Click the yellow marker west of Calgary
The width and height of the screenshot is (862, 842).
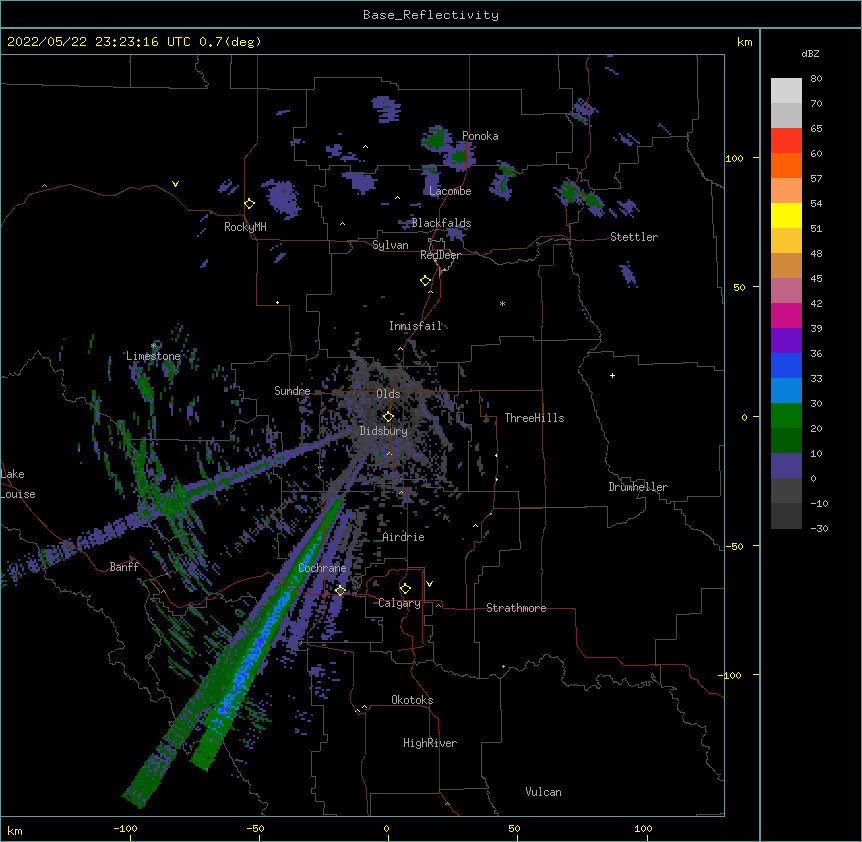click(x=340, y=591)
